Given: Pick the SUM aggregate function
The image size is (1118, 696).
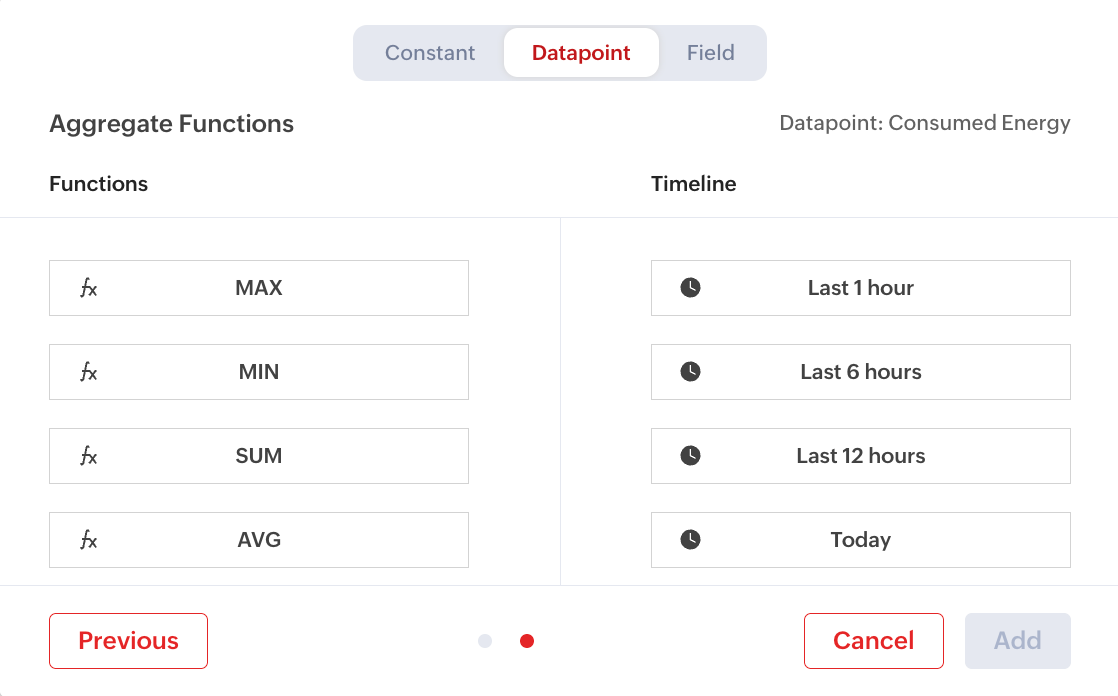Looking at the screenshot, I should (x=259, y=456).
